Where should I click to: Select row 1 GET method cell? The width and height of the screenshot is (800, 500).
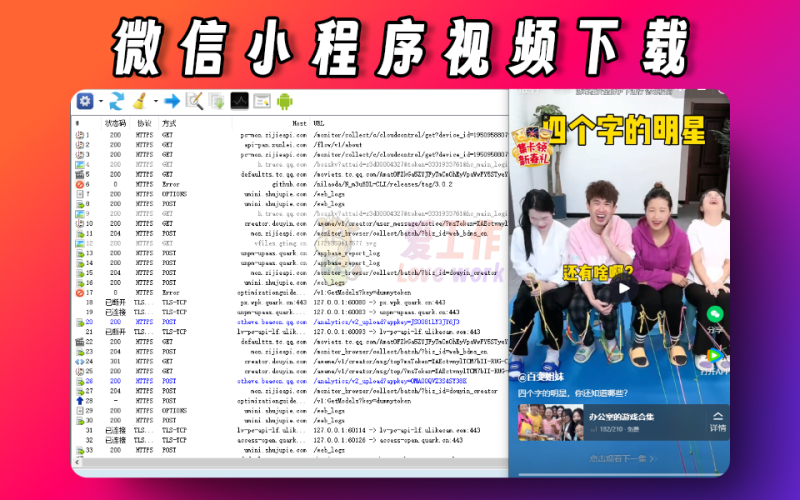pyautogui.click(x=167, y=135)
